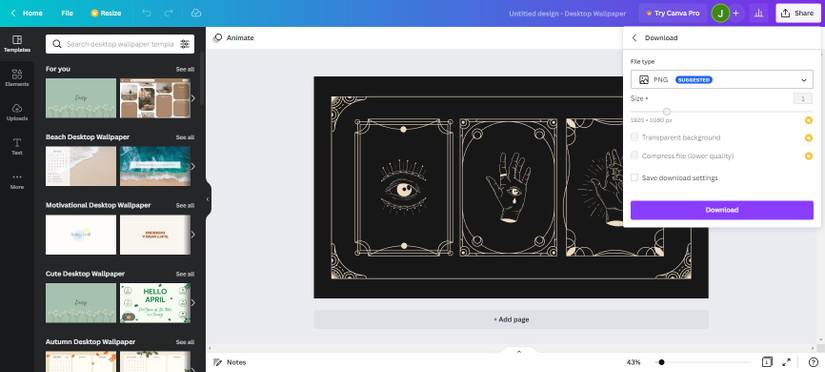This screenshot has width=825, height=372.
Task: Select the green Hello April template
Action: pos(155,303)
